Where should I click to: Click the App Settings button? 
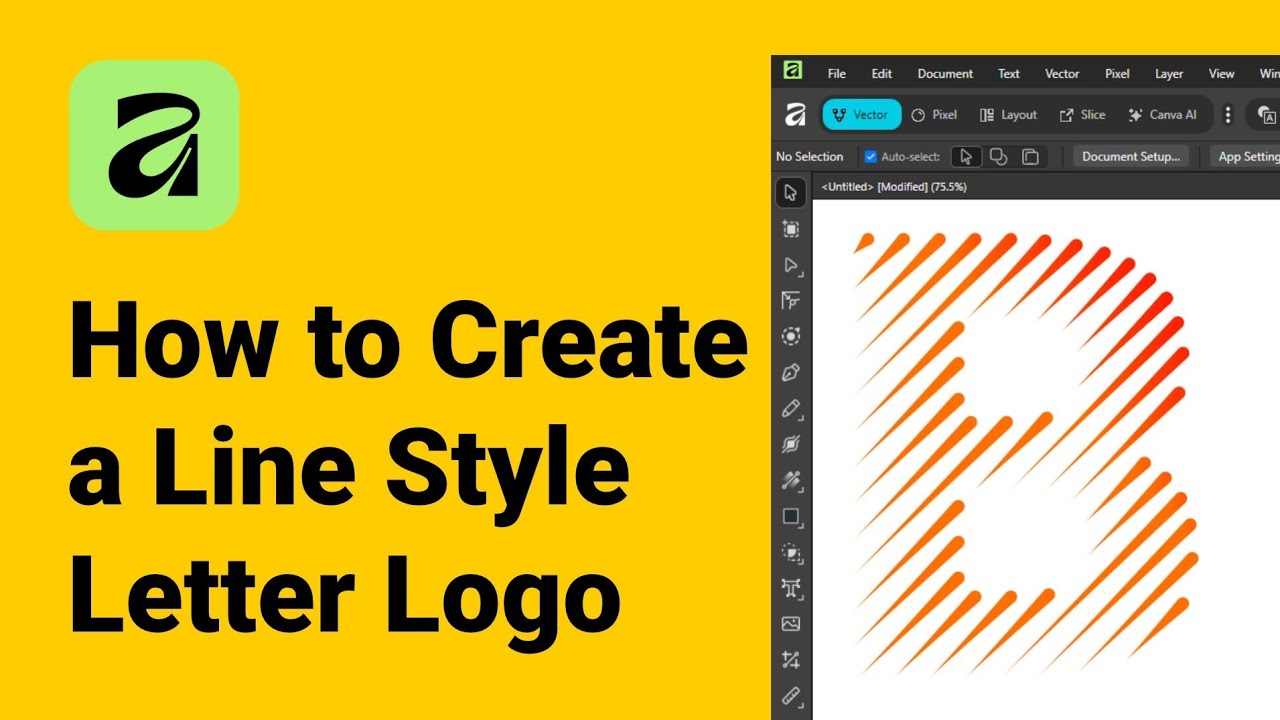pyautogui.click(x=1246, y=157)
